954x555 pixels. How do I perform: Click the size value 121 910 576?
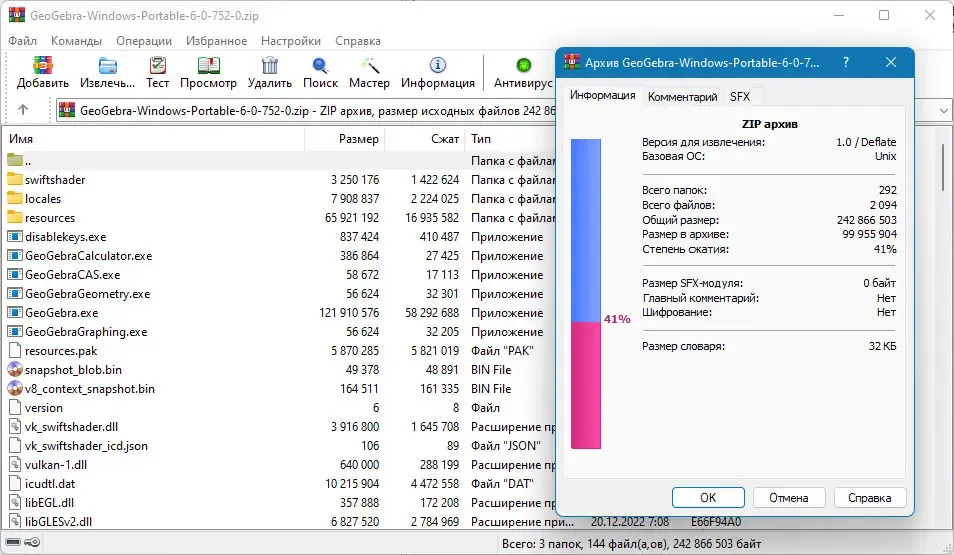pyautogui.click(x=349, y=313)
